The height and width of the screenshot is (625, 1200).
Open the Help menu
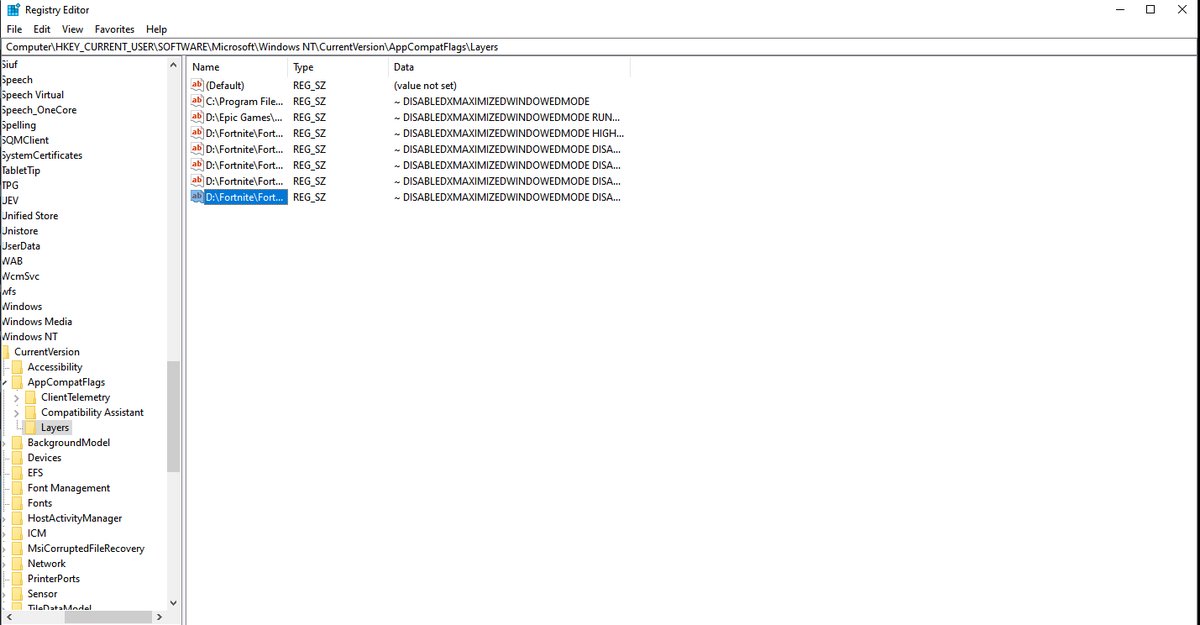coord(156,29)
